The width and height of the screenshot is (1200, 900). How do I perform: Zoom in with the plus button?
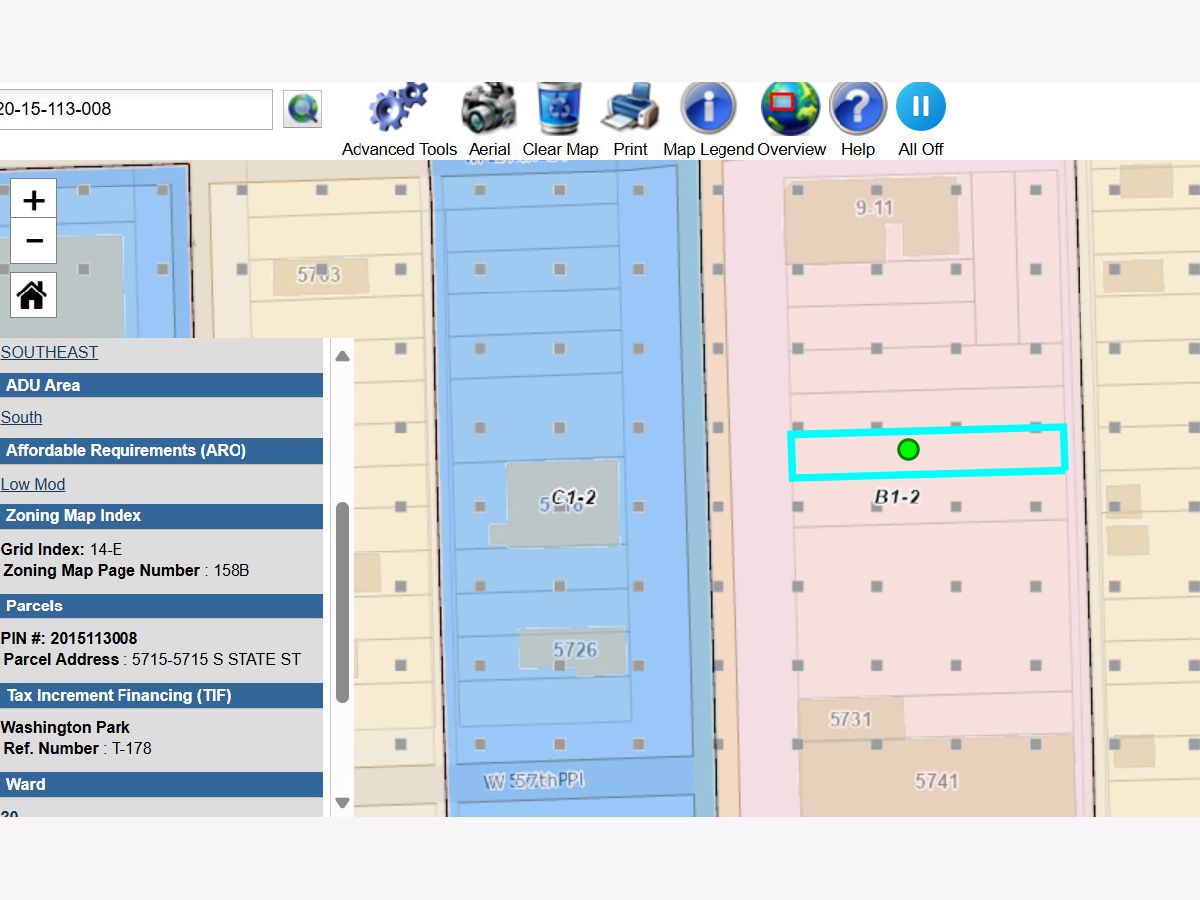[x=34, y=200]
